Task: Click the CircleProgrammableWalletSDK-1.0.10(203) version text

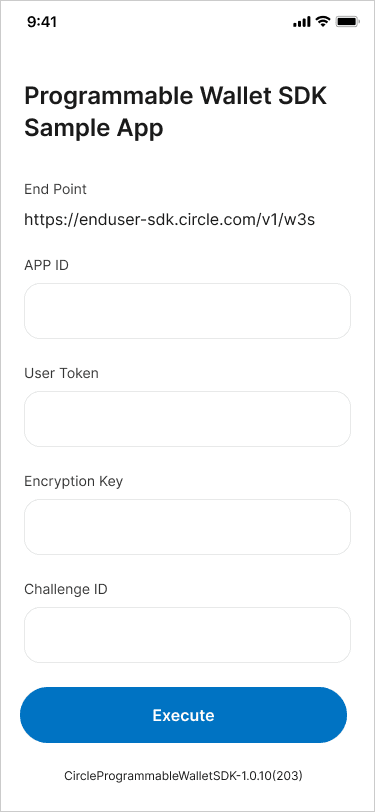Action: click(183, 776)
